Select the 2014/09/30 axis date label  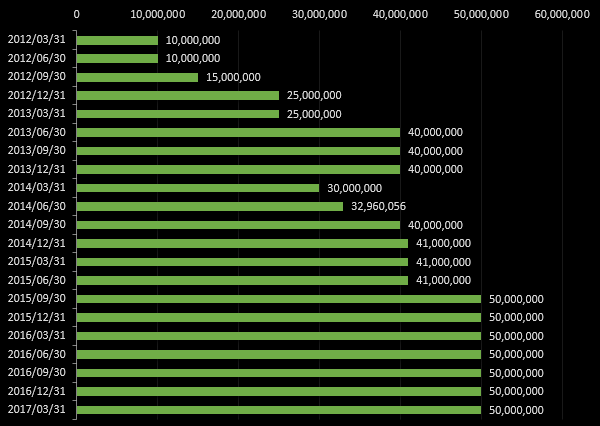tap(36, 225)
